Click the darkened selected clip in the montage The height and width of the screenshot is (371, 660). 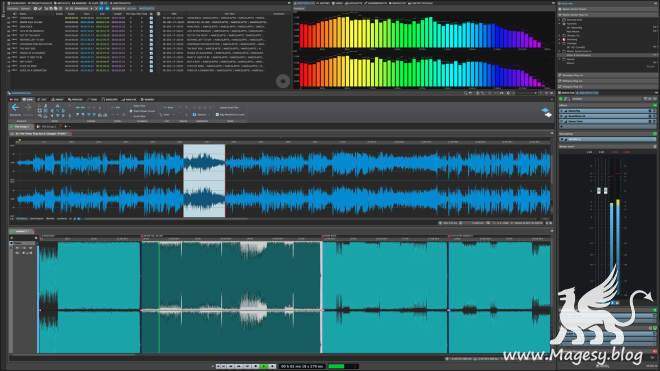[231, 297]
